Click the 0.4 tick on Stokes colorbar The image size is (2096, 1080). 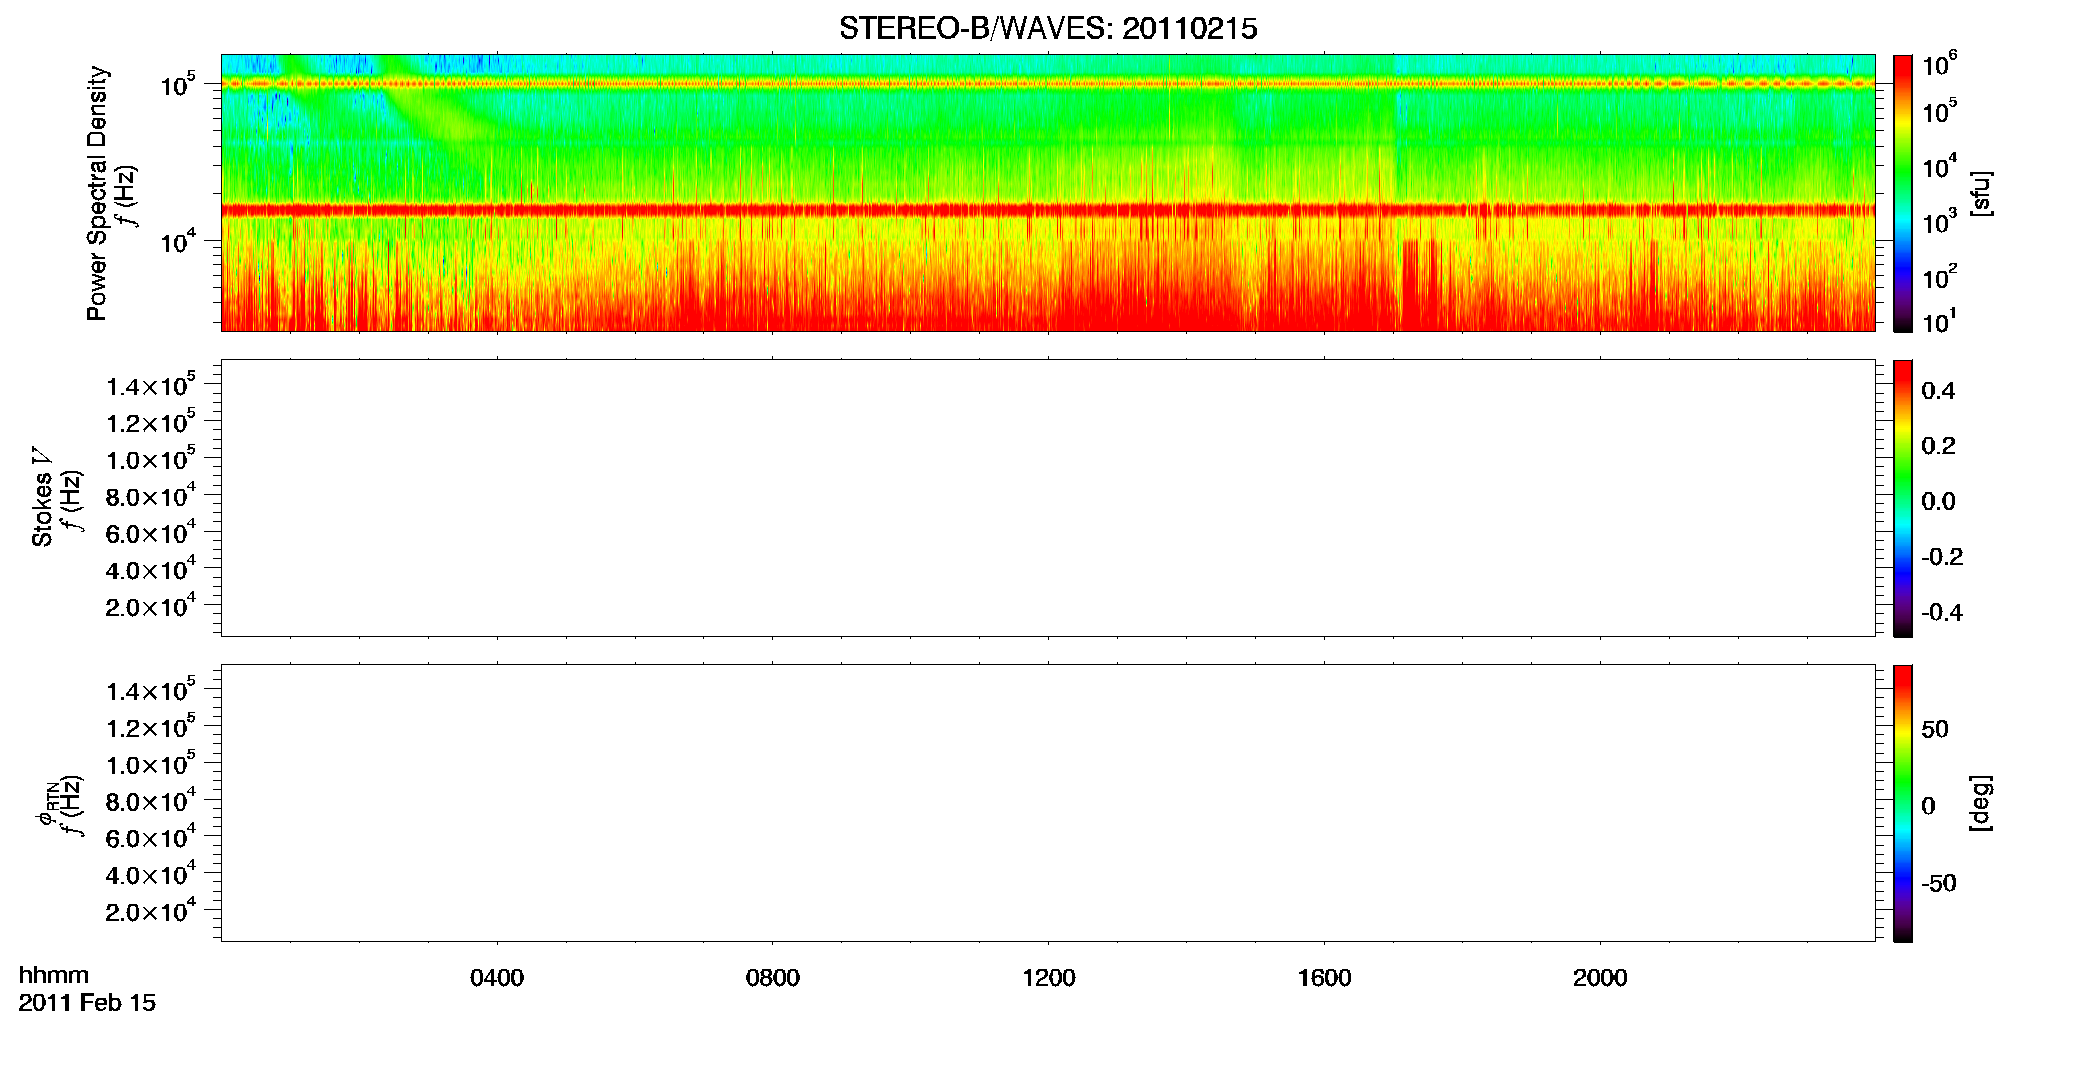(x=1938, y=391)
